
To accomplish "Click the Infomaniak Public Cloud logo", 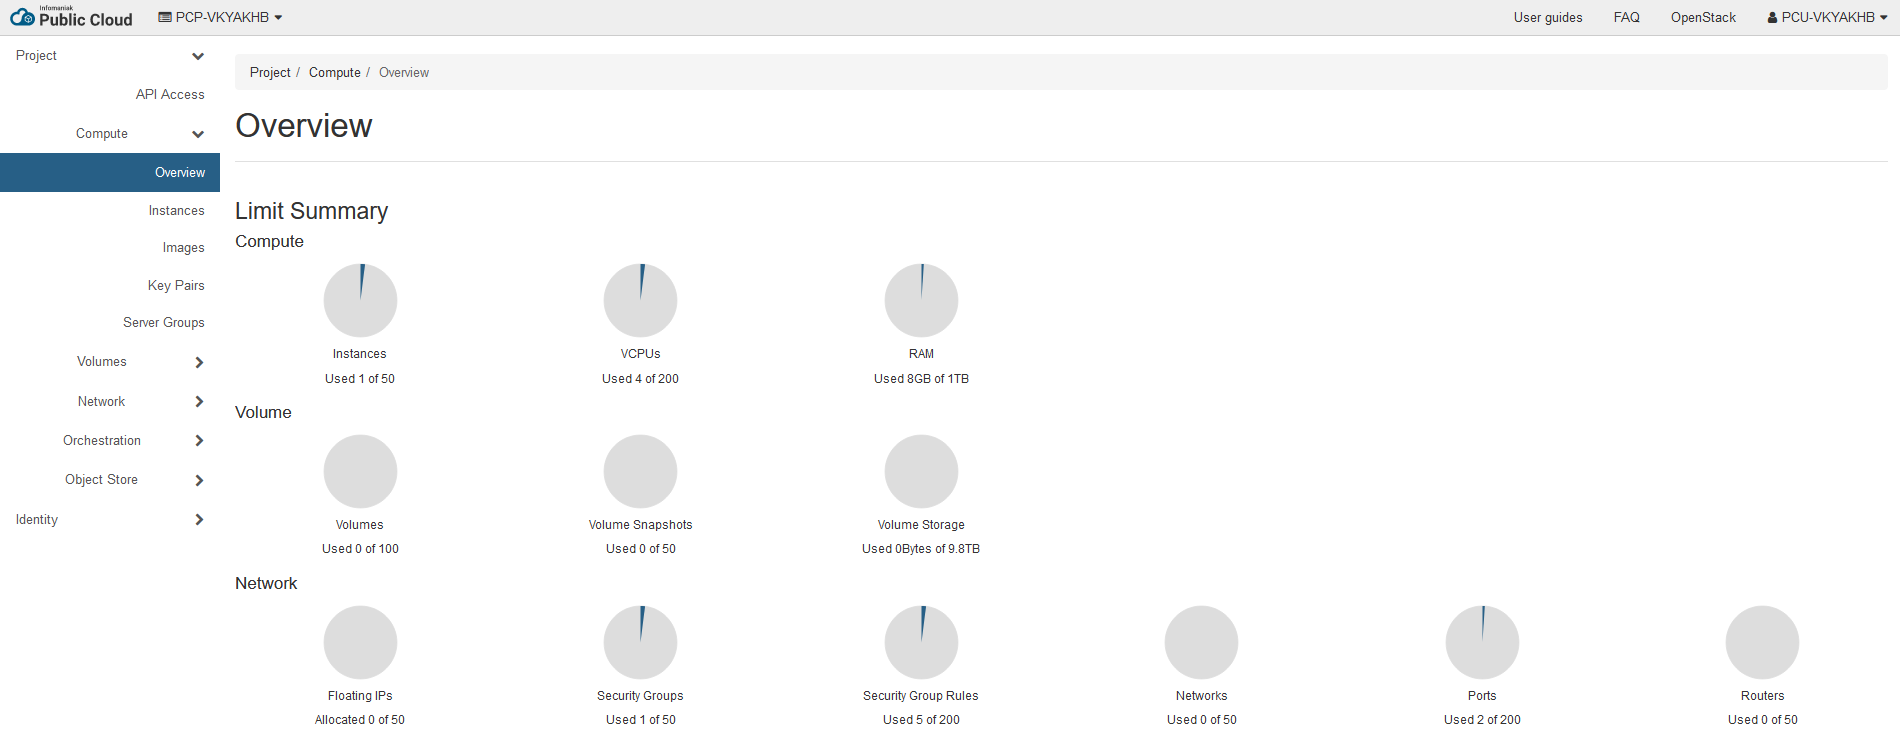I will pyautogui.click(x=71, y=16).
